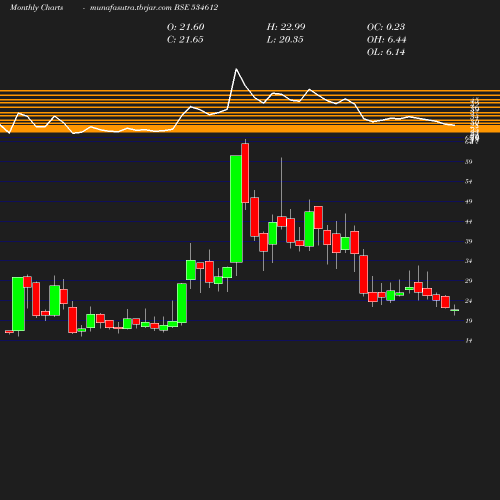Click the "Monthly Charts" title text
Image resolution: width=500 pixels, height=500 pixels.
pos(36,8)
